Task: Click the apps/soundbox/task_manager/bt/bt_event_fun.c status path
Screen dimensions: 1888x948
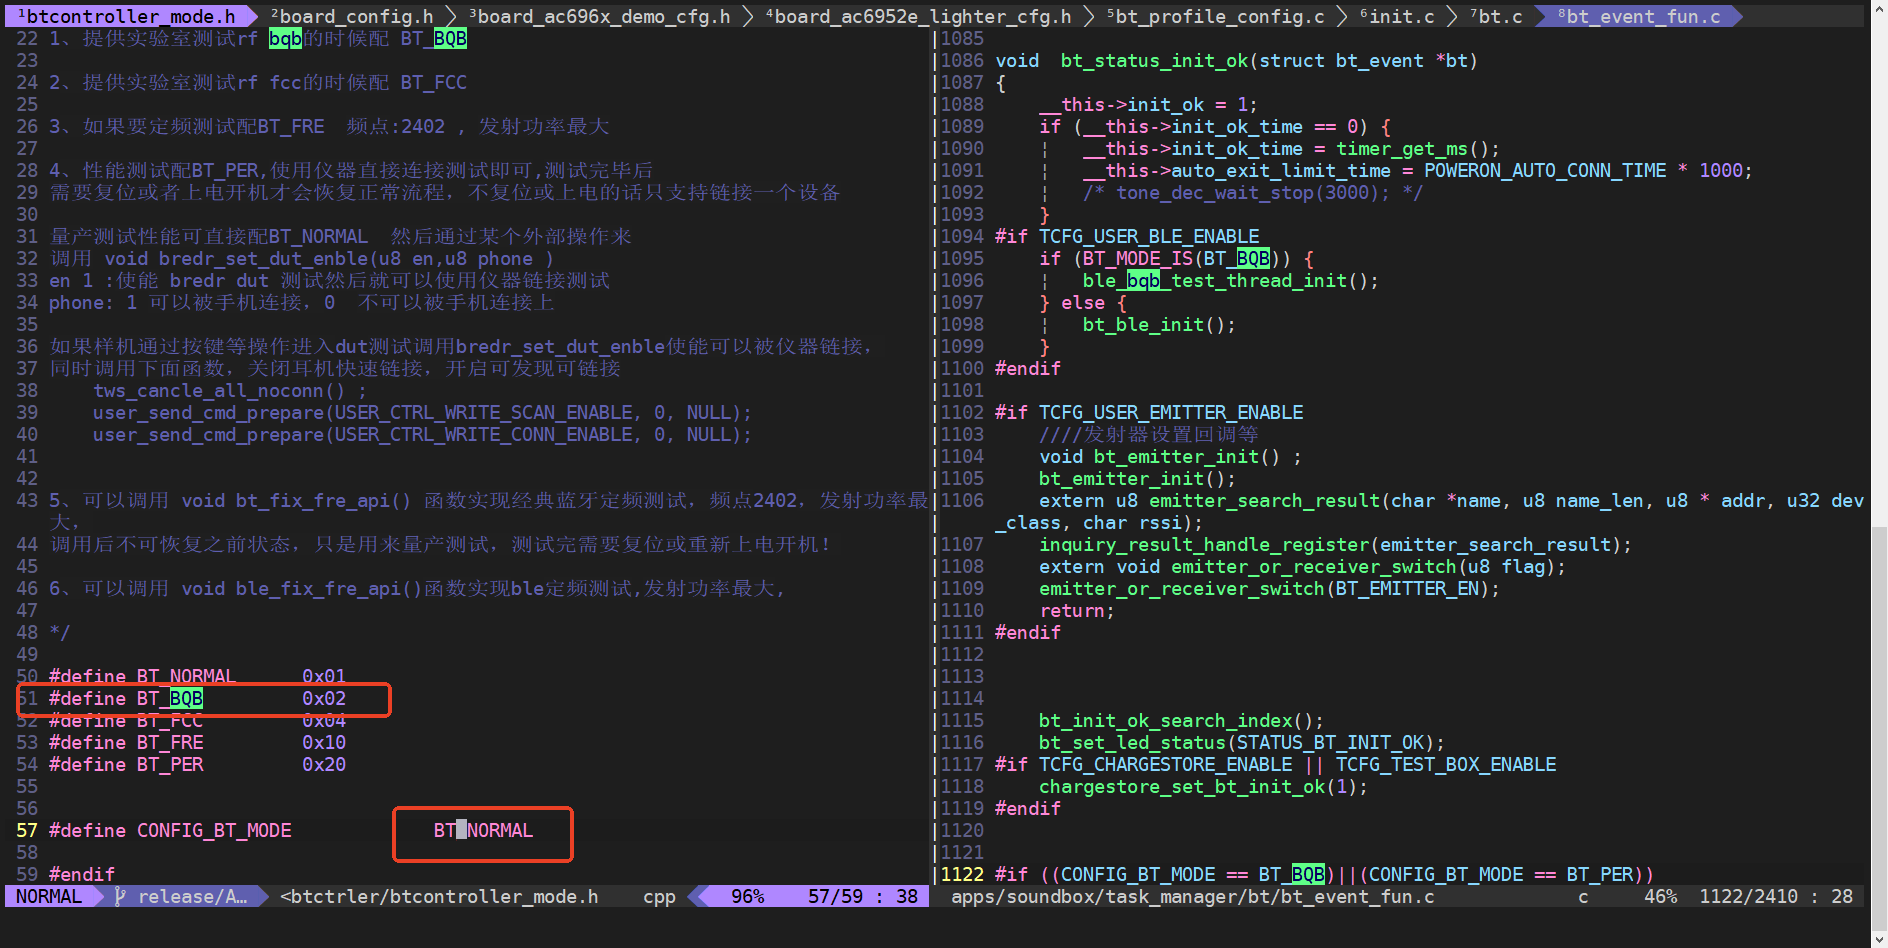Action: pos(1192,897)
